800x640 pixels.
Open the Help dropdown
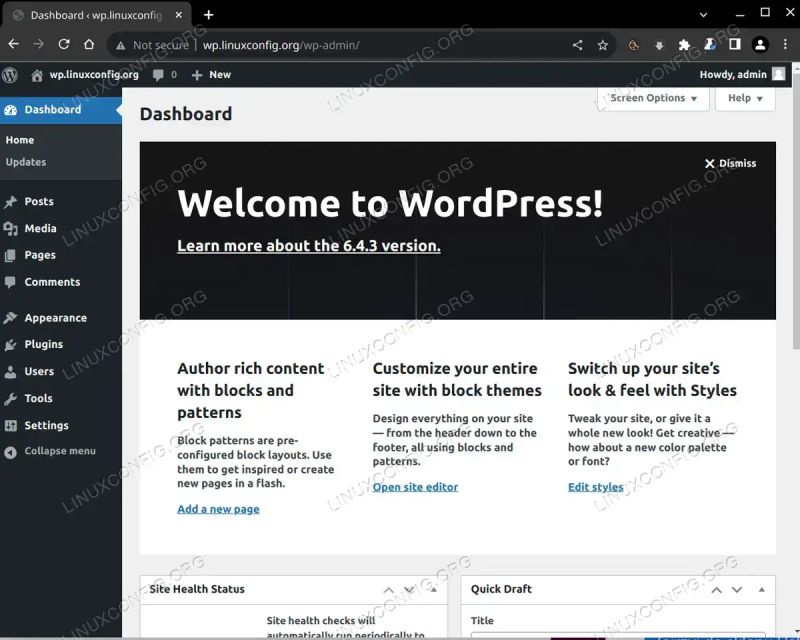tap(744, 98)
